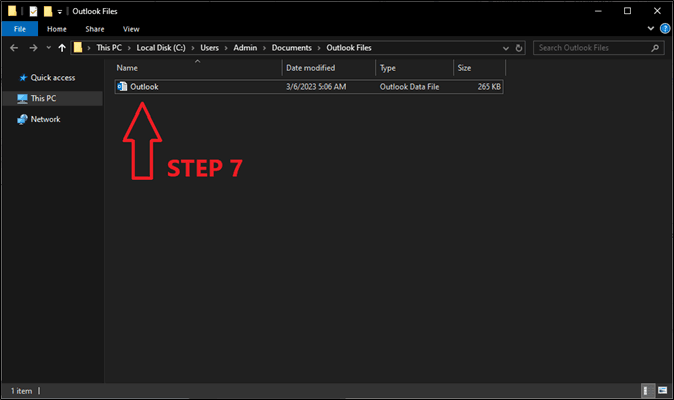Switch to large icons view in status bar
The image size is (674, 400).
[x=660, y=389]
